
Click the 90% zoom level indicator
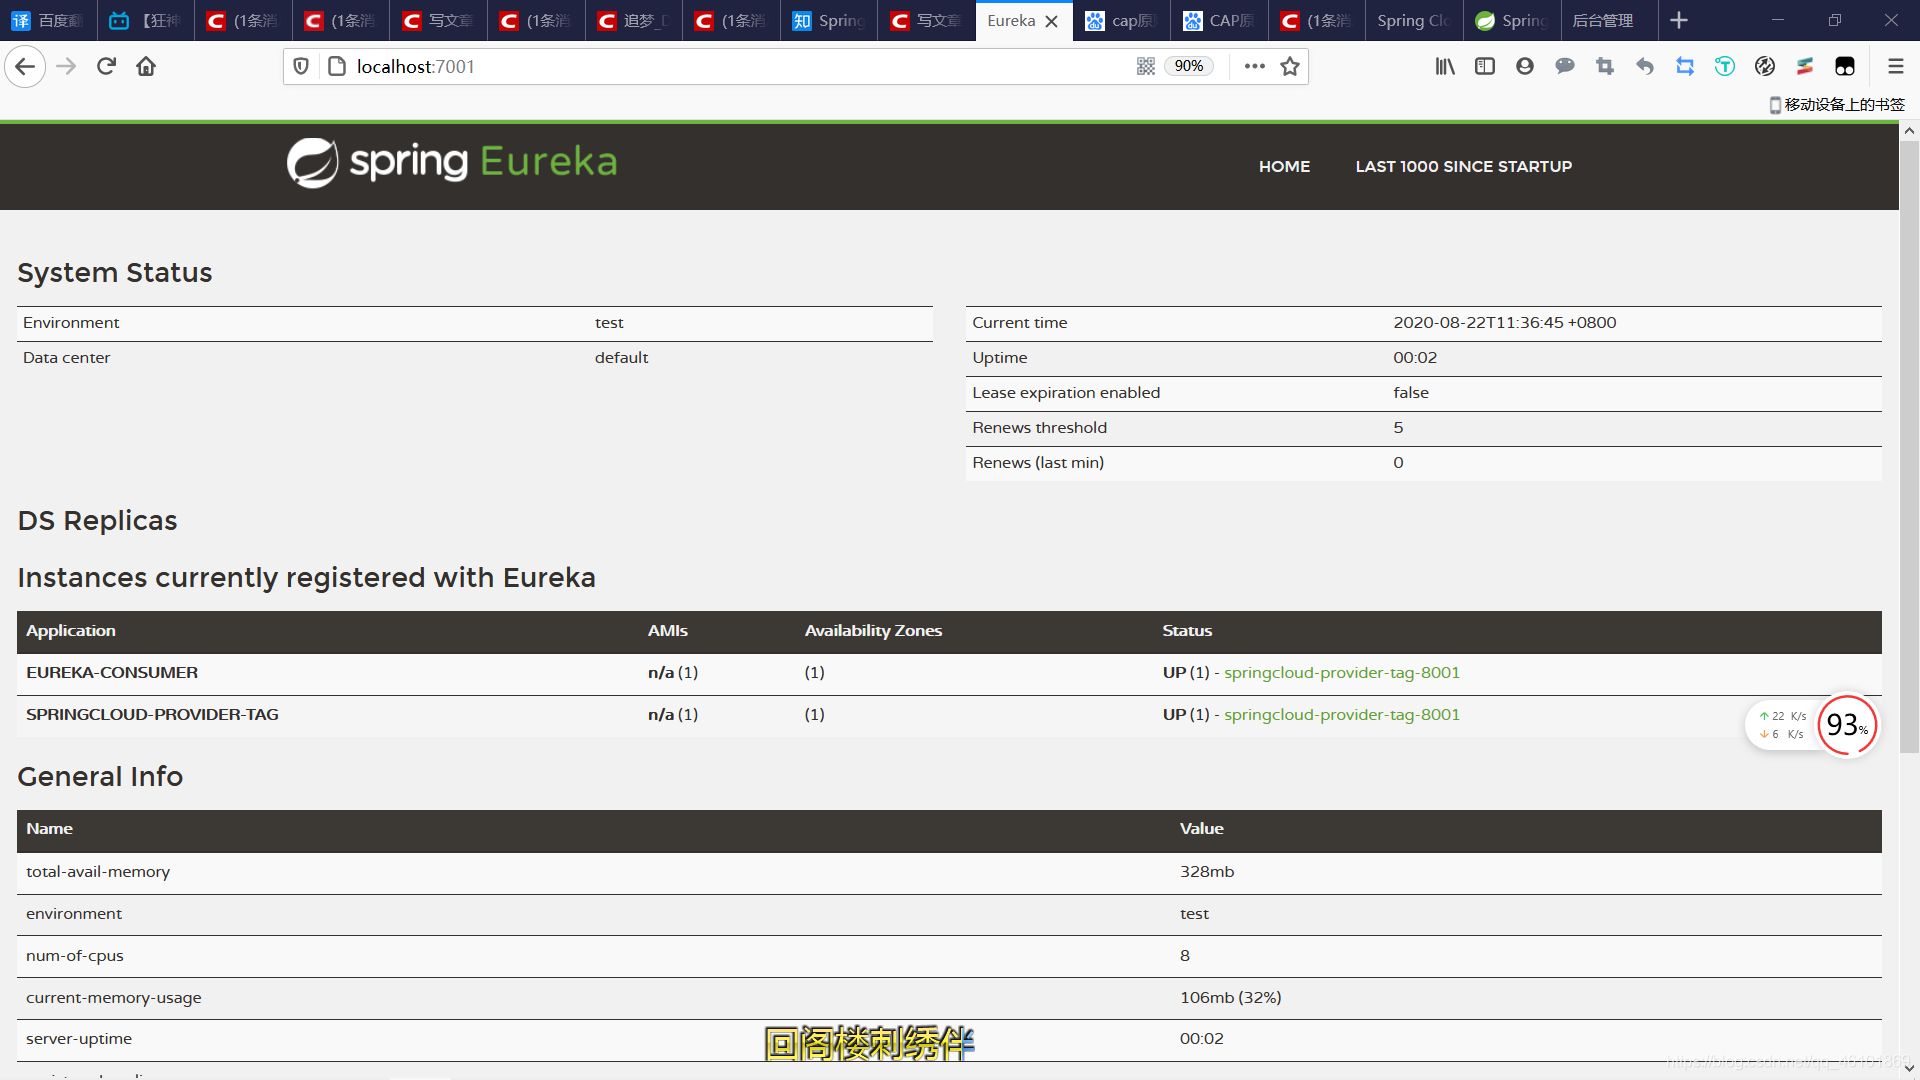point(1189,66)
